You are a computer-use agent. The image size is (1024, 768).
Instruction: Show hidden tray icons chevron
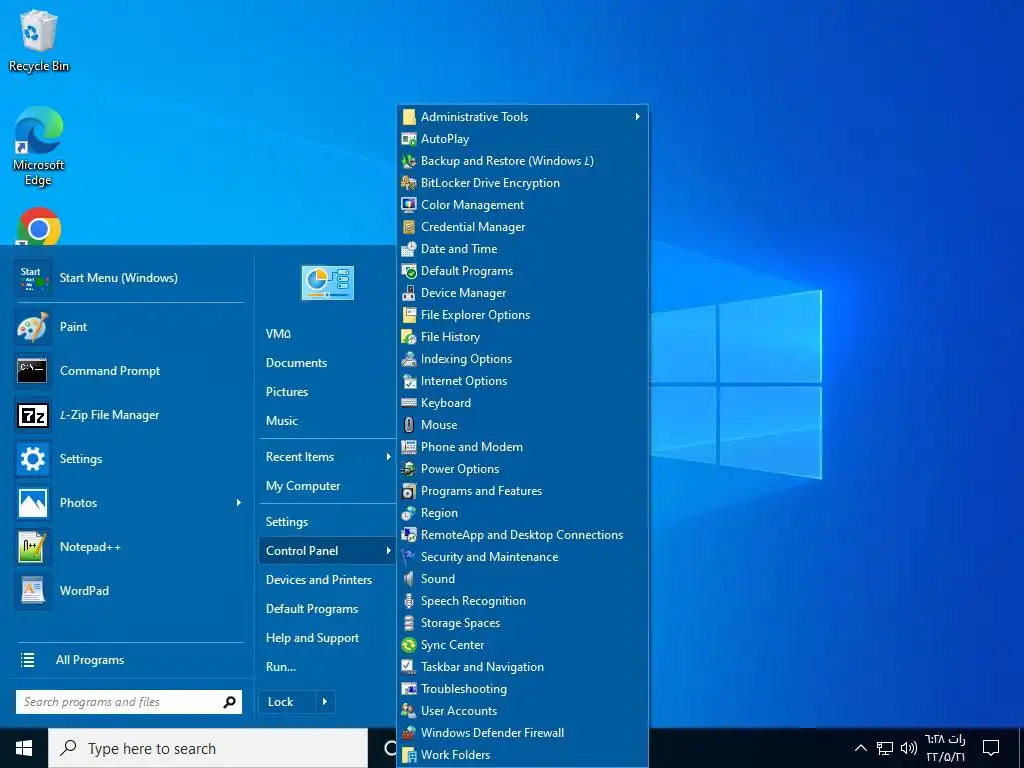click(861, 748)
